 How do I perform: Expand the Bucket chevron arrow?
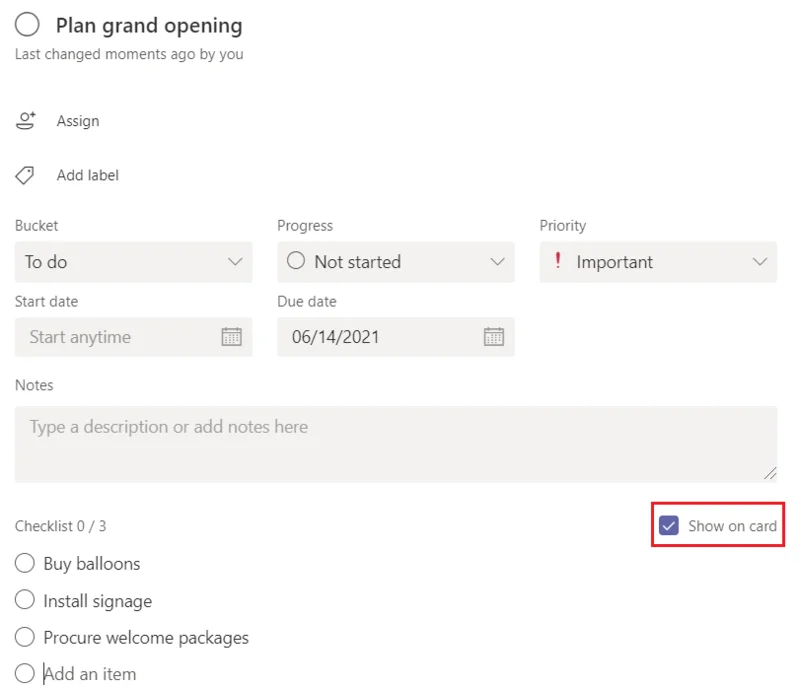pos(235,262)
